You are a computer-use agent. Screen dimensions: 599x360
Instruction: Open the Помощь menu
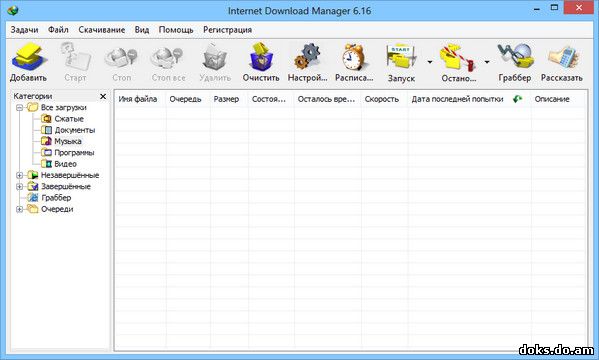click(176, 30)
